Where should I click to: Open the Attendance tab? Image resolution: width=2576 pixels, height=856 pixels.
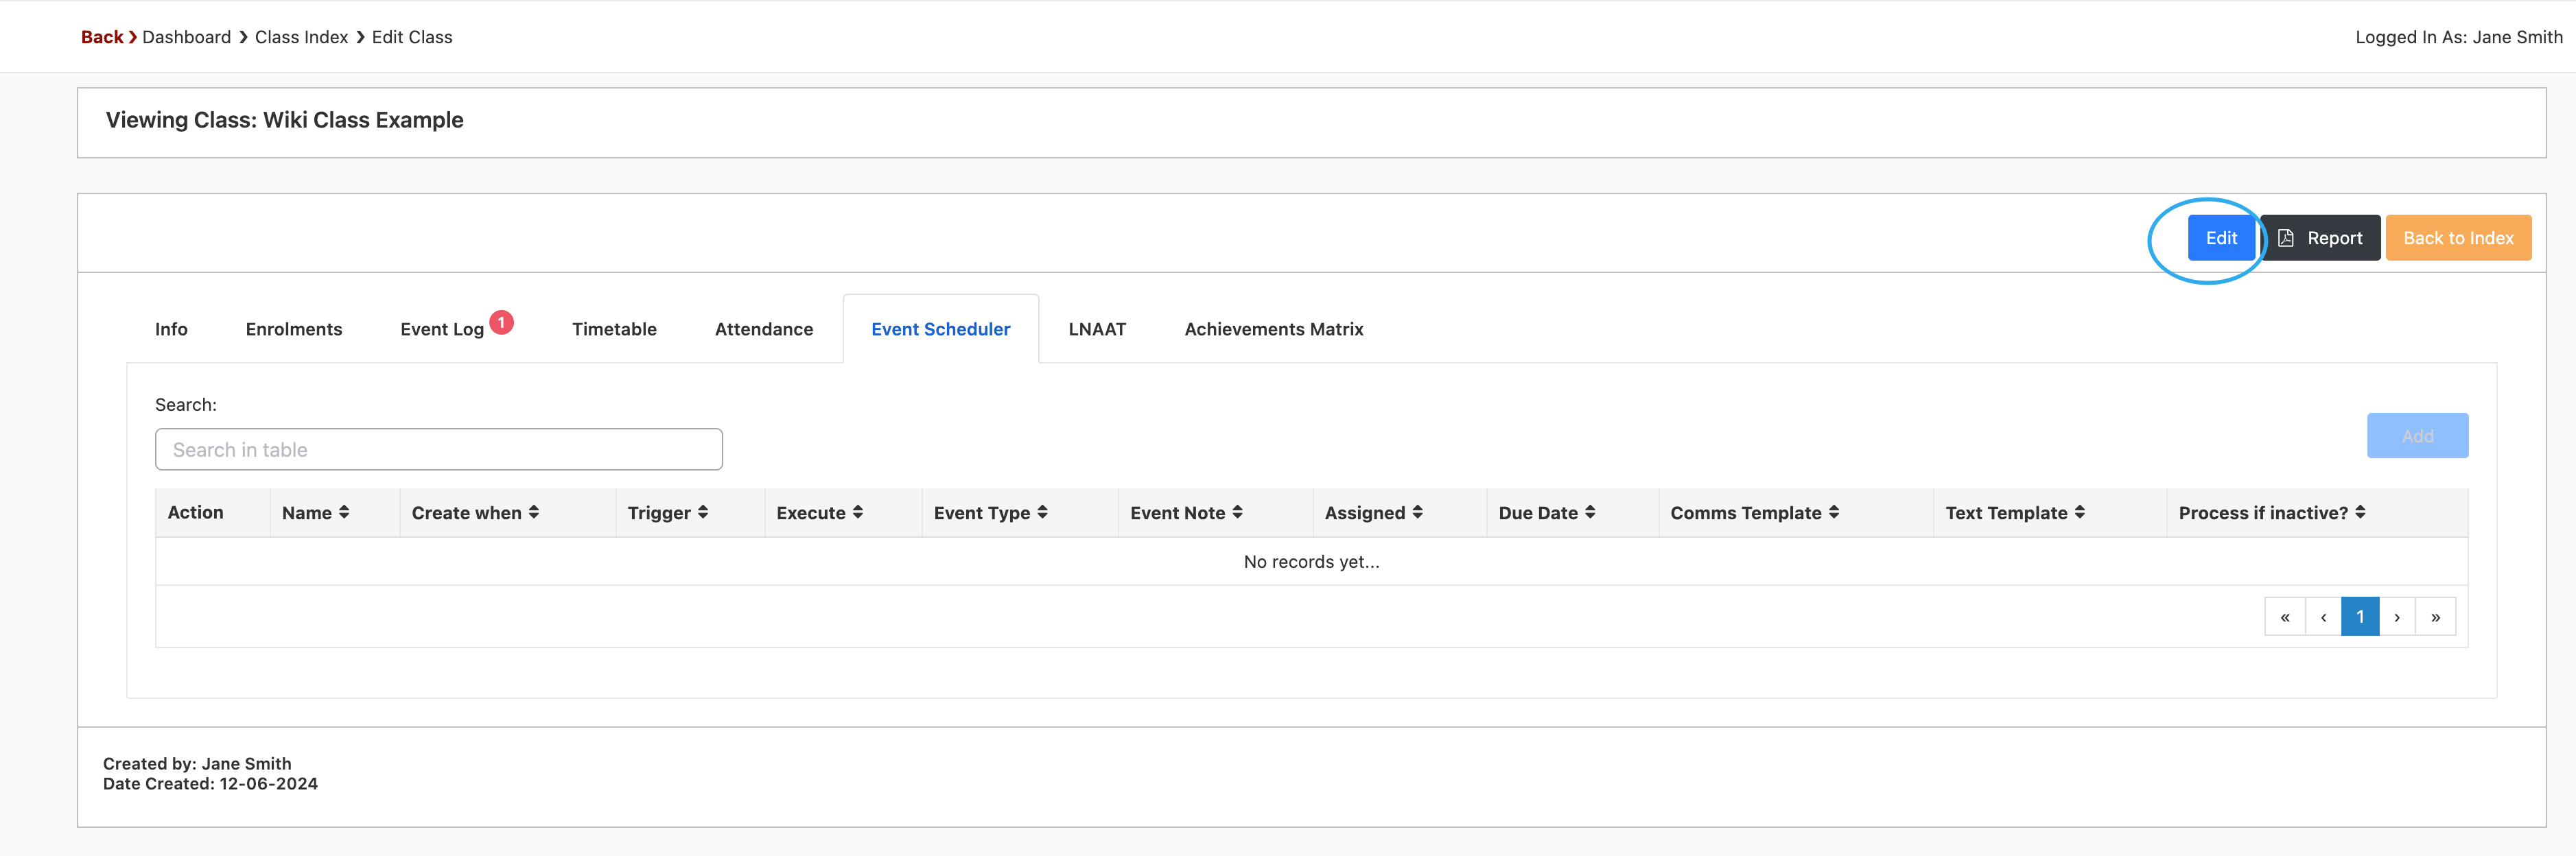click(764, 329)
